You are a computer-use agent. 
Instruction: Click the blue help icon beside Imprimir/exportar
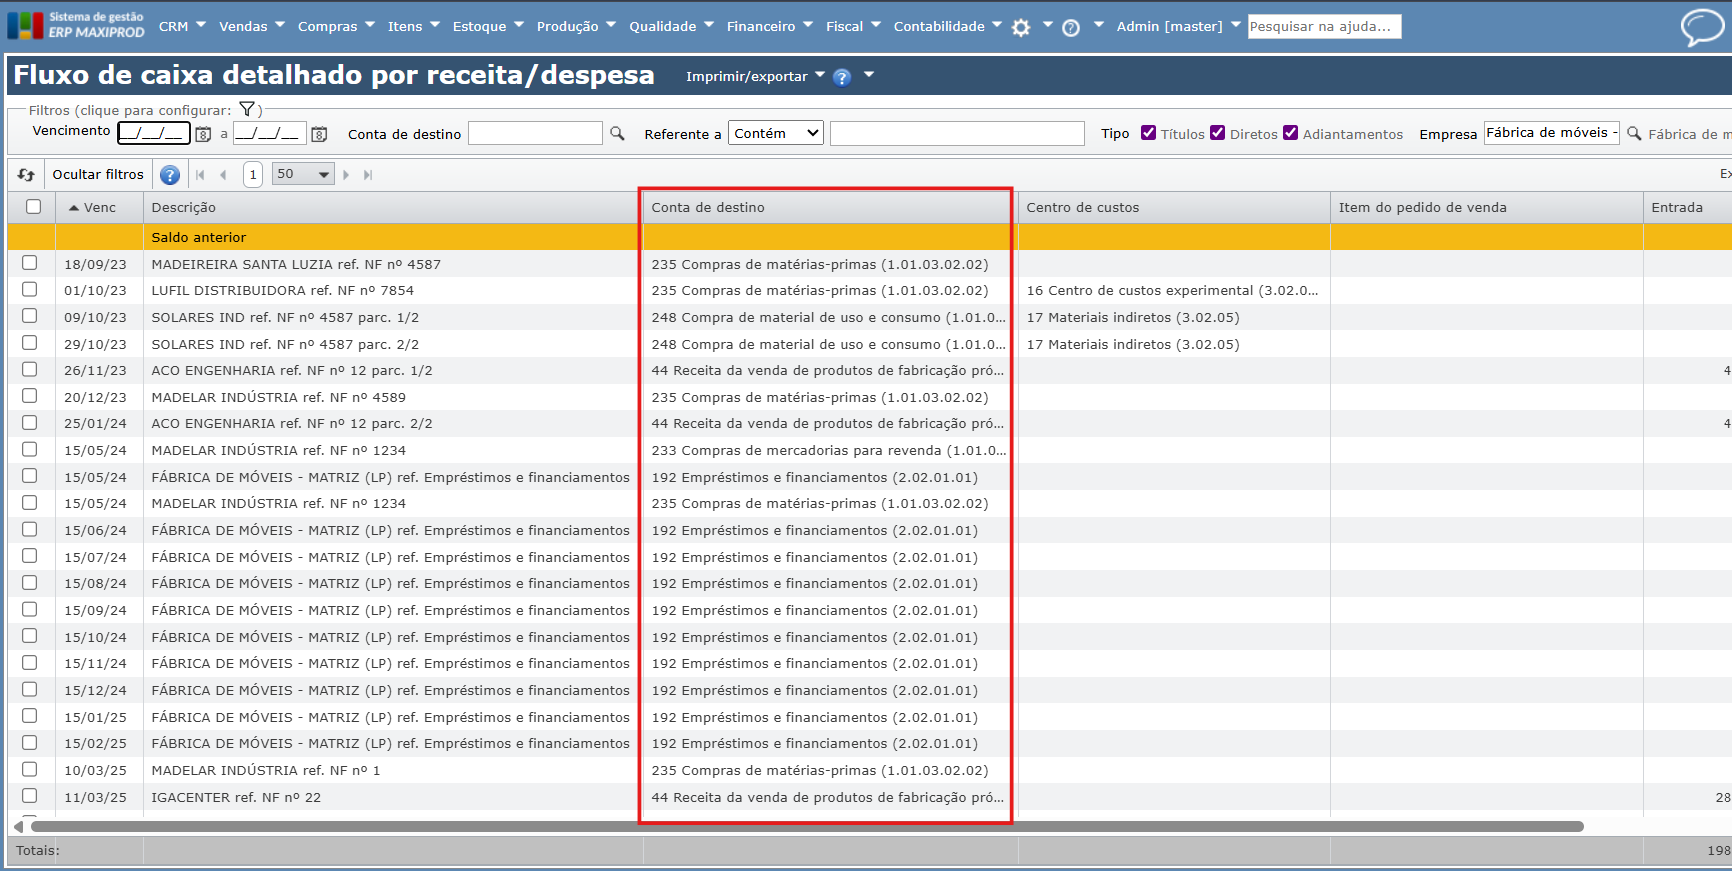pos(842,77)
